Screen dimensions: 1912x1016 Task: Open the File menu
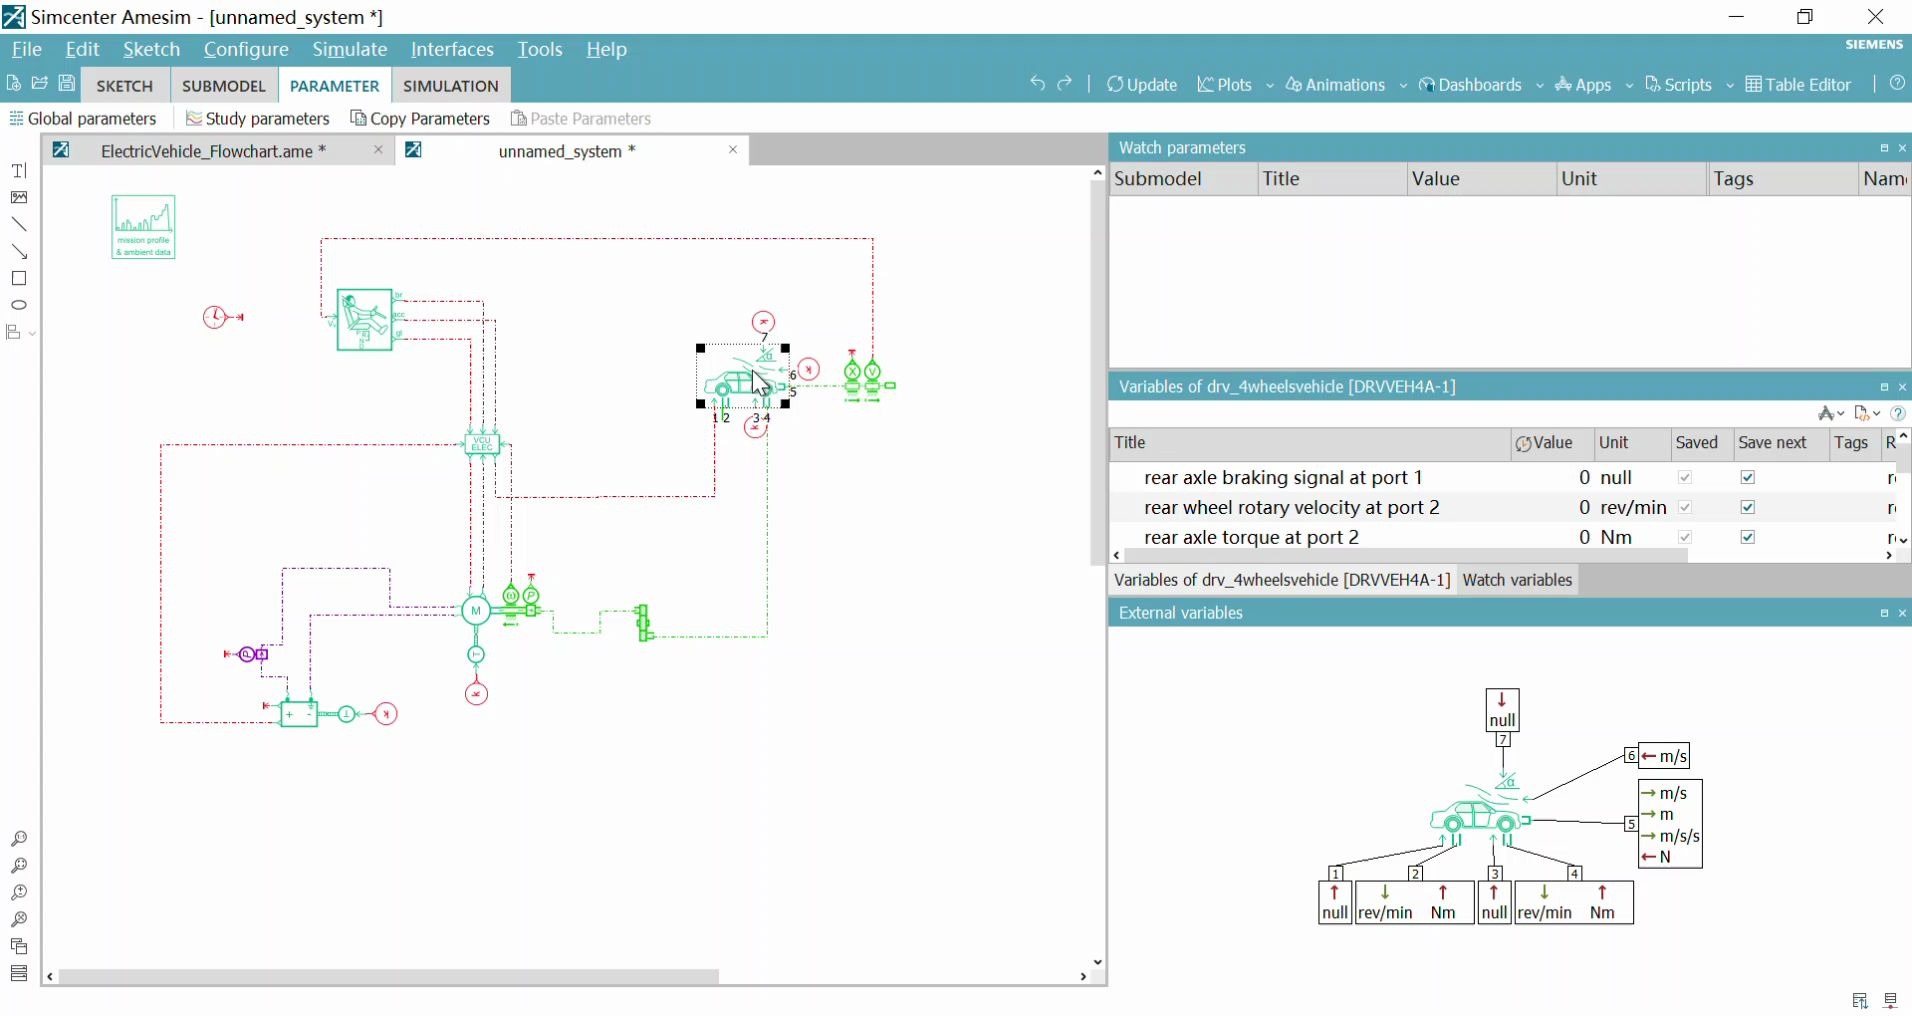tap(26, 49)
